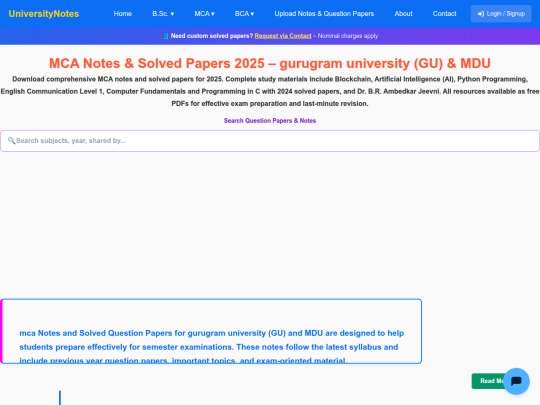Open Upload Notes & Question Papers page
The height and width of the screenshot is (405, 540).
coord(324,14)
